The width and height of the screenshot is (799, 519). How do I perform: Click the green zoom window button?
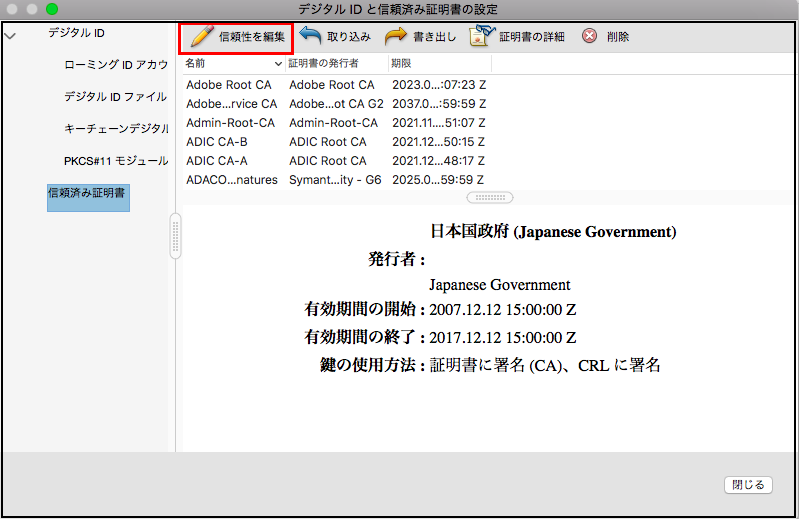(x=51, y=9)
